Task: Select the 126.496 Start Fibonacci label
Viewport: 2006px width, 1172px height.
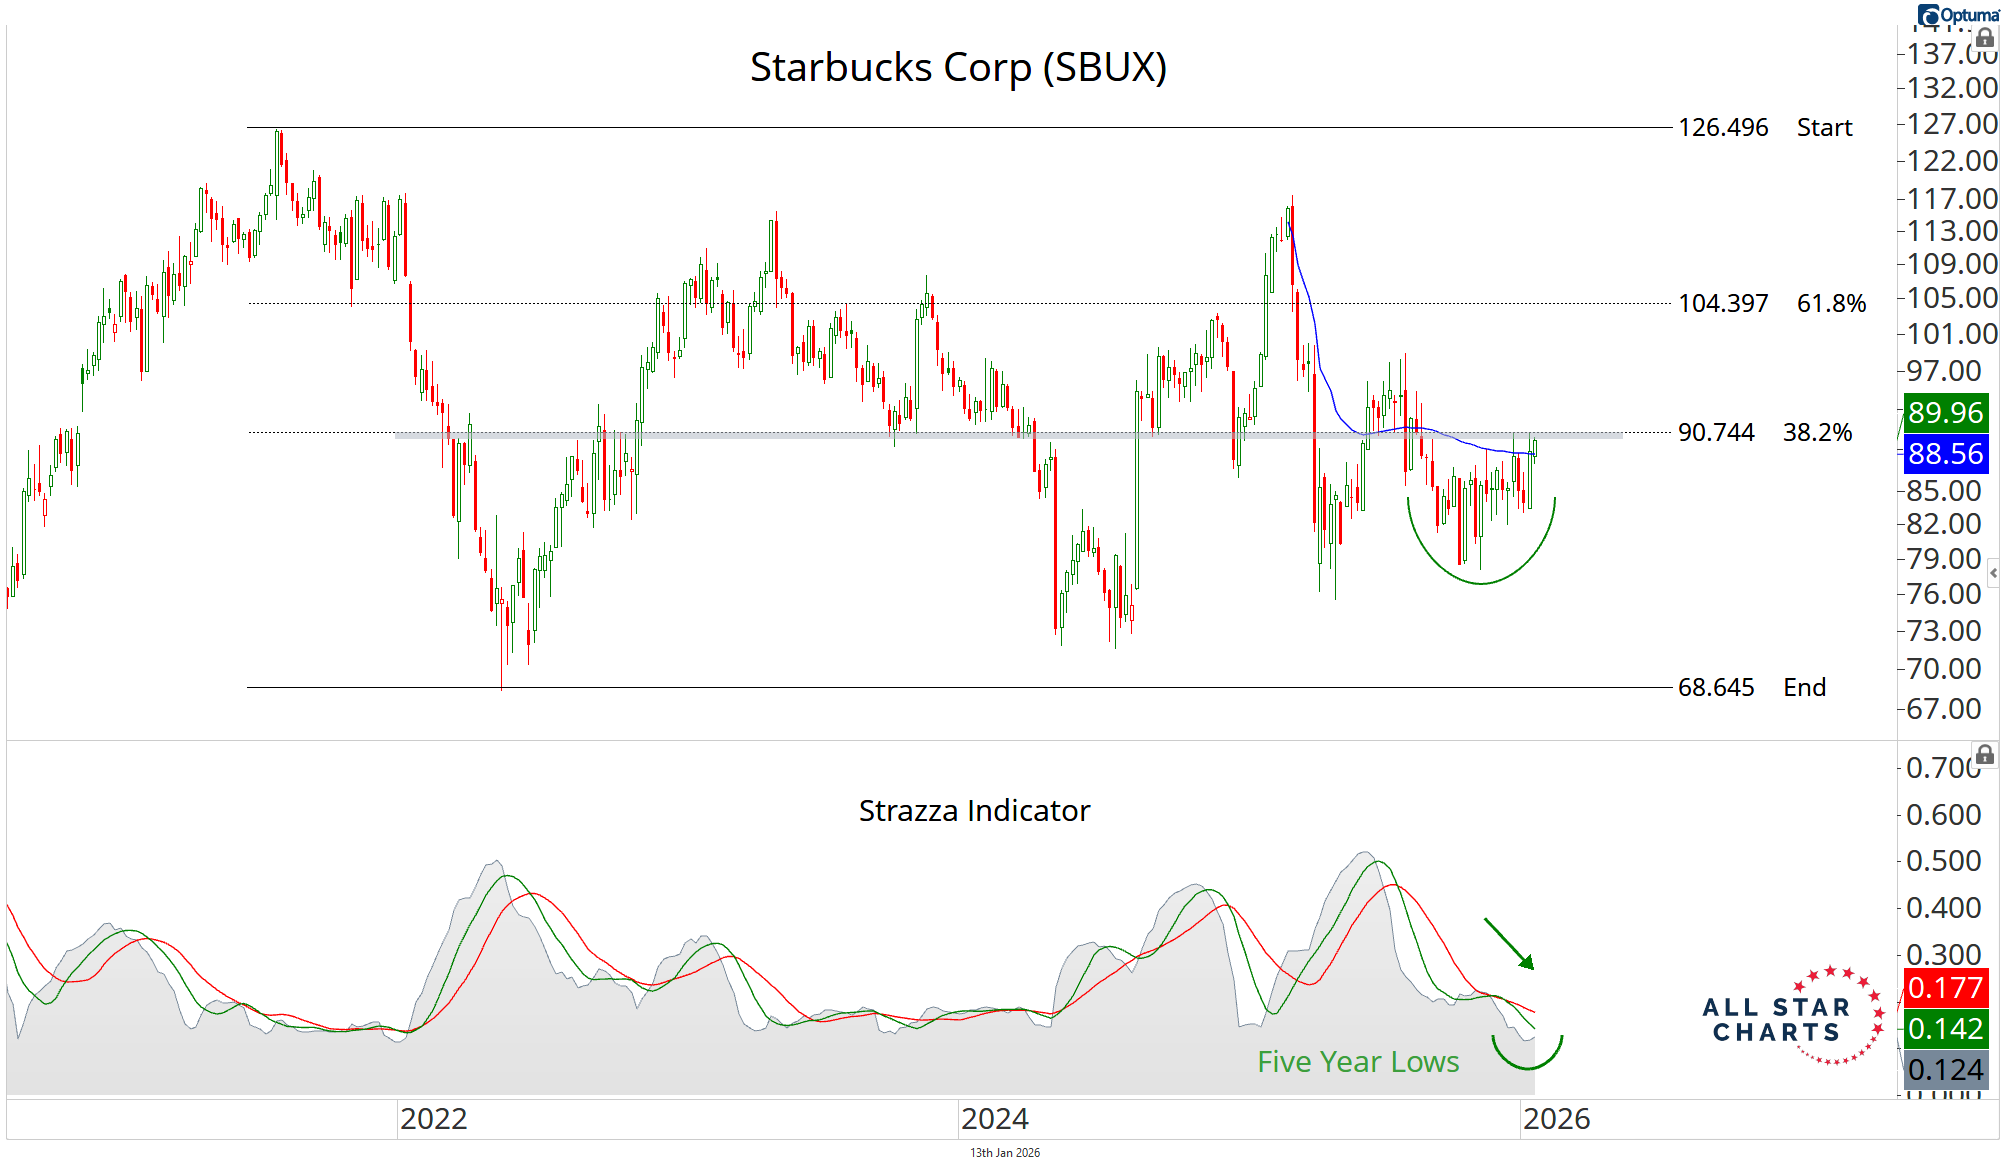Action: (1764, 128)
